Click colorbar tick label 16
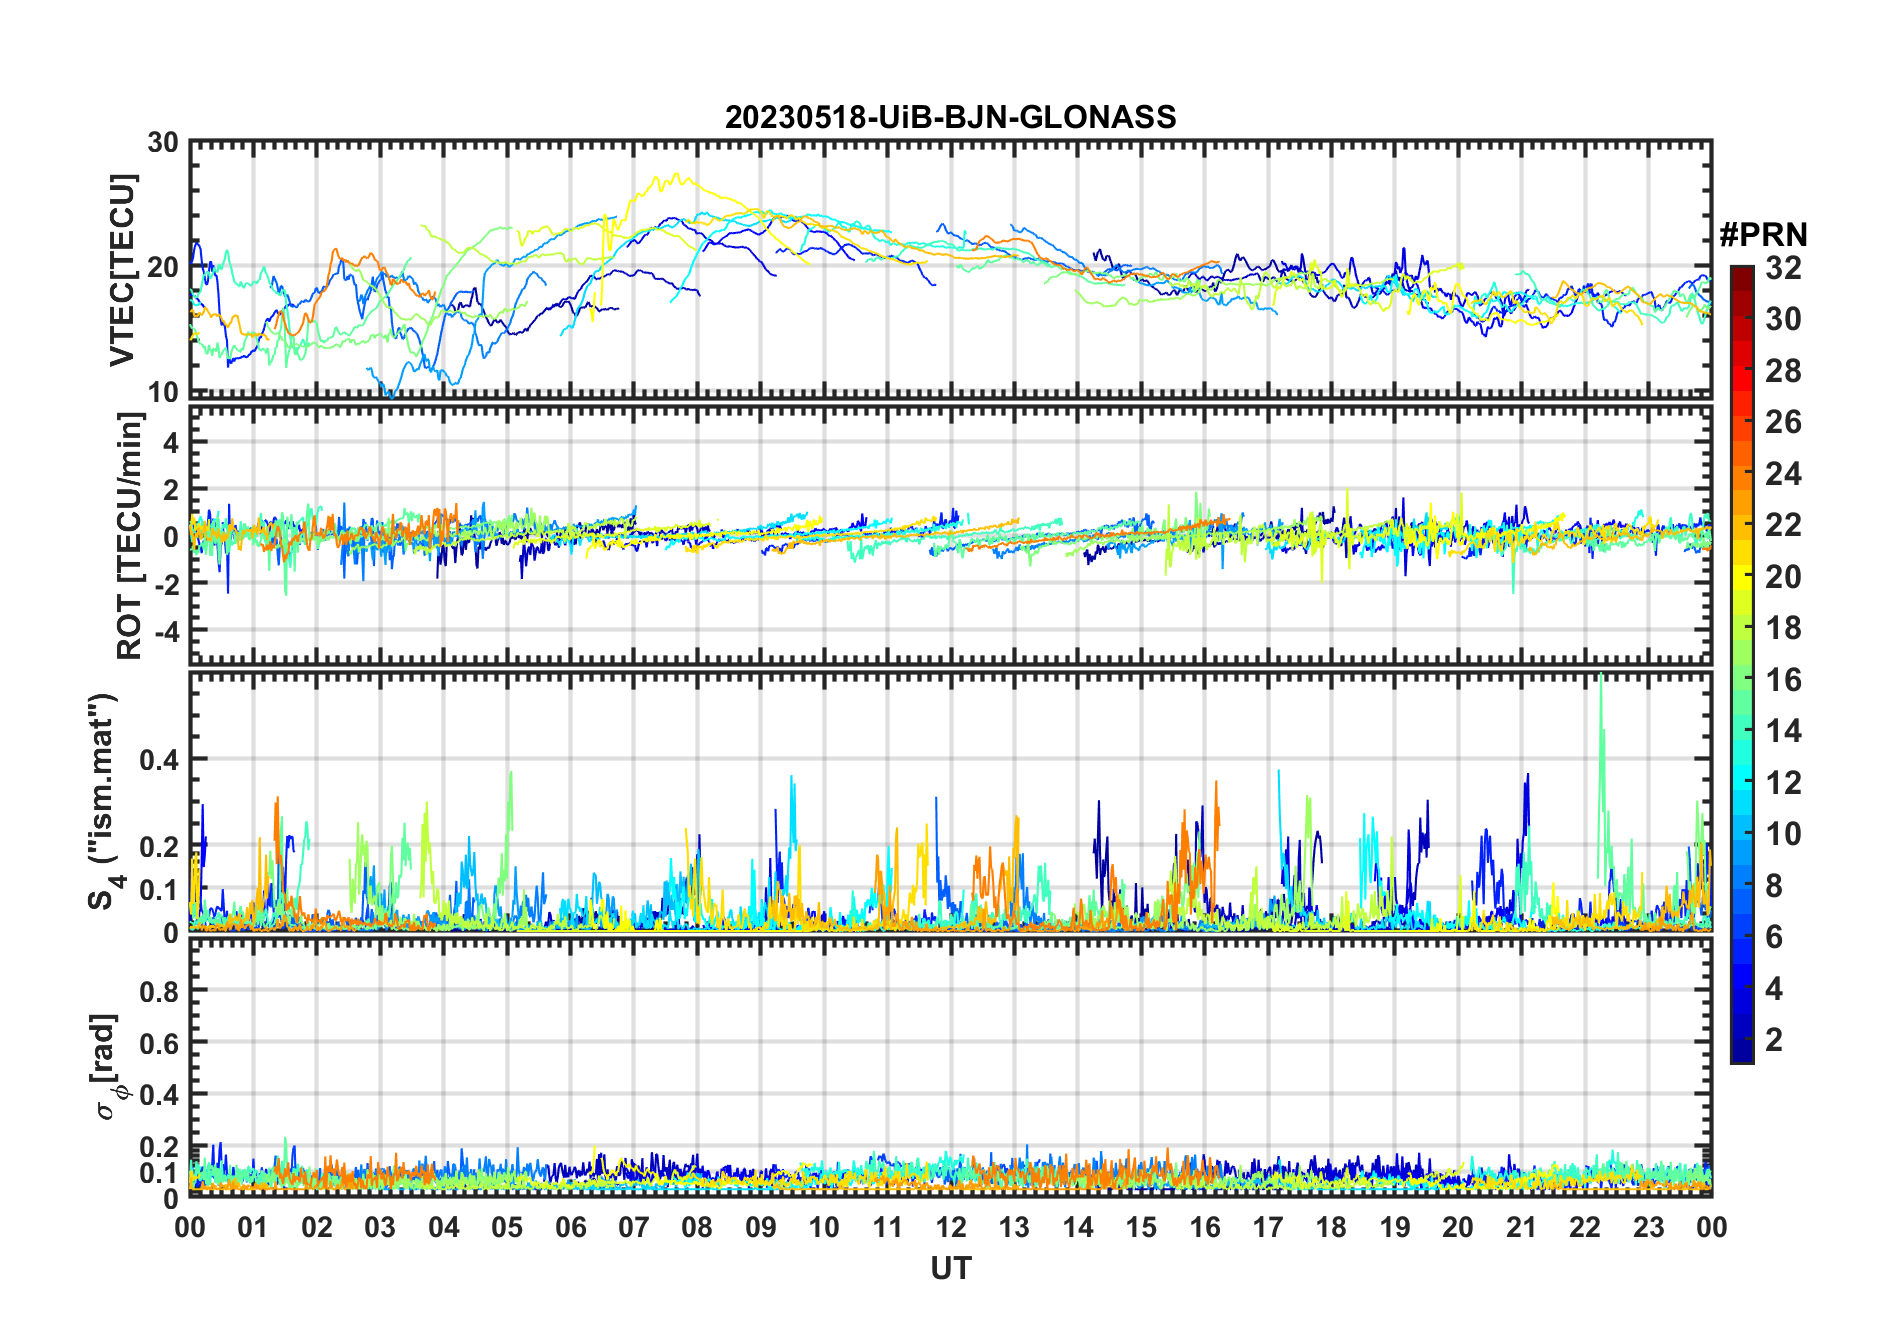Screen dimensions: 1902x1330 1783,680
